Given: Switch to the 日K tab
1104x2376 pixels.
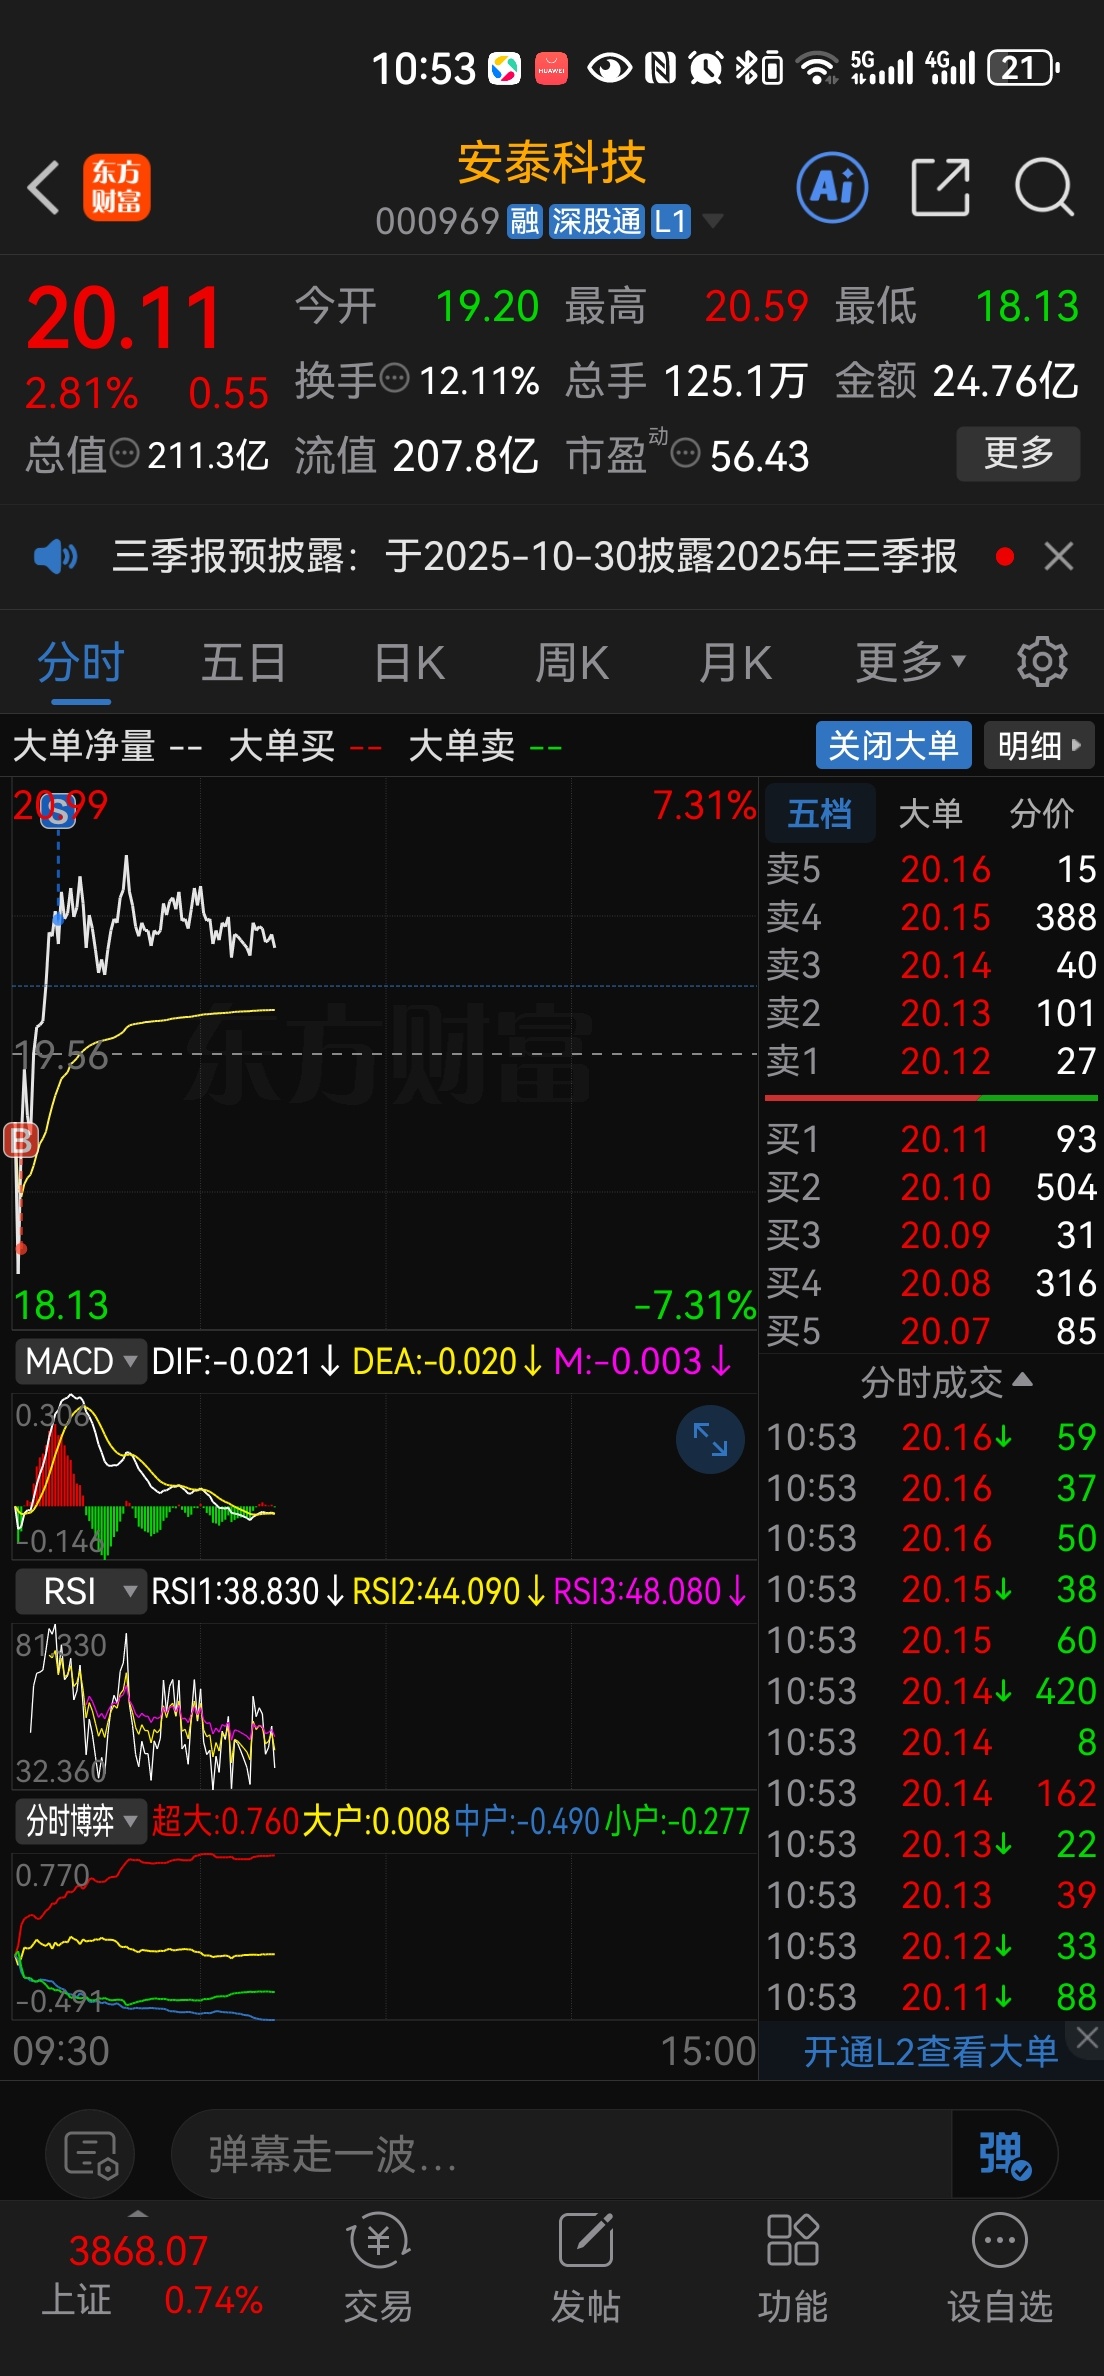Looking at the screenshot, I should click(x=408, y=662).
